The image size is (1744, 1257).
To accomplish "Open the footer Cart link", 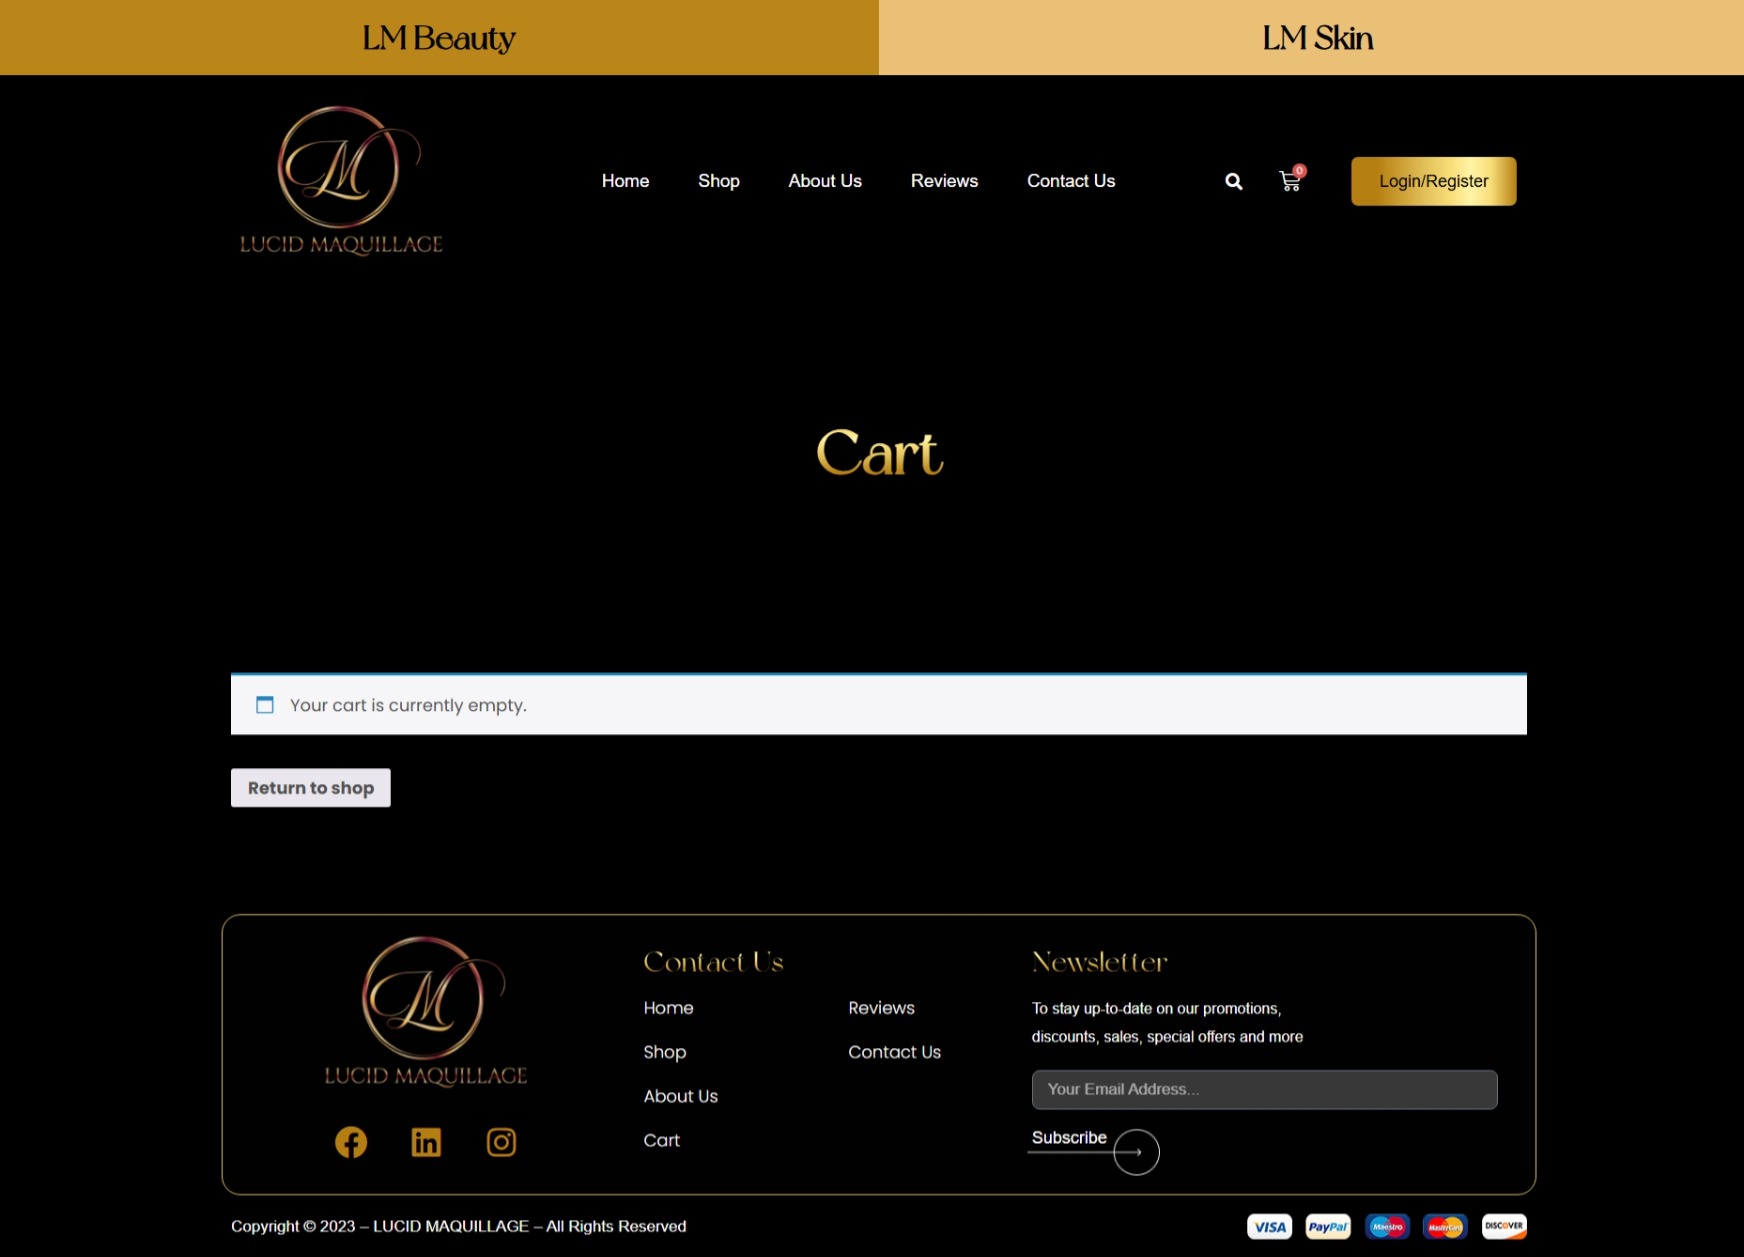I will [661, 1140].
